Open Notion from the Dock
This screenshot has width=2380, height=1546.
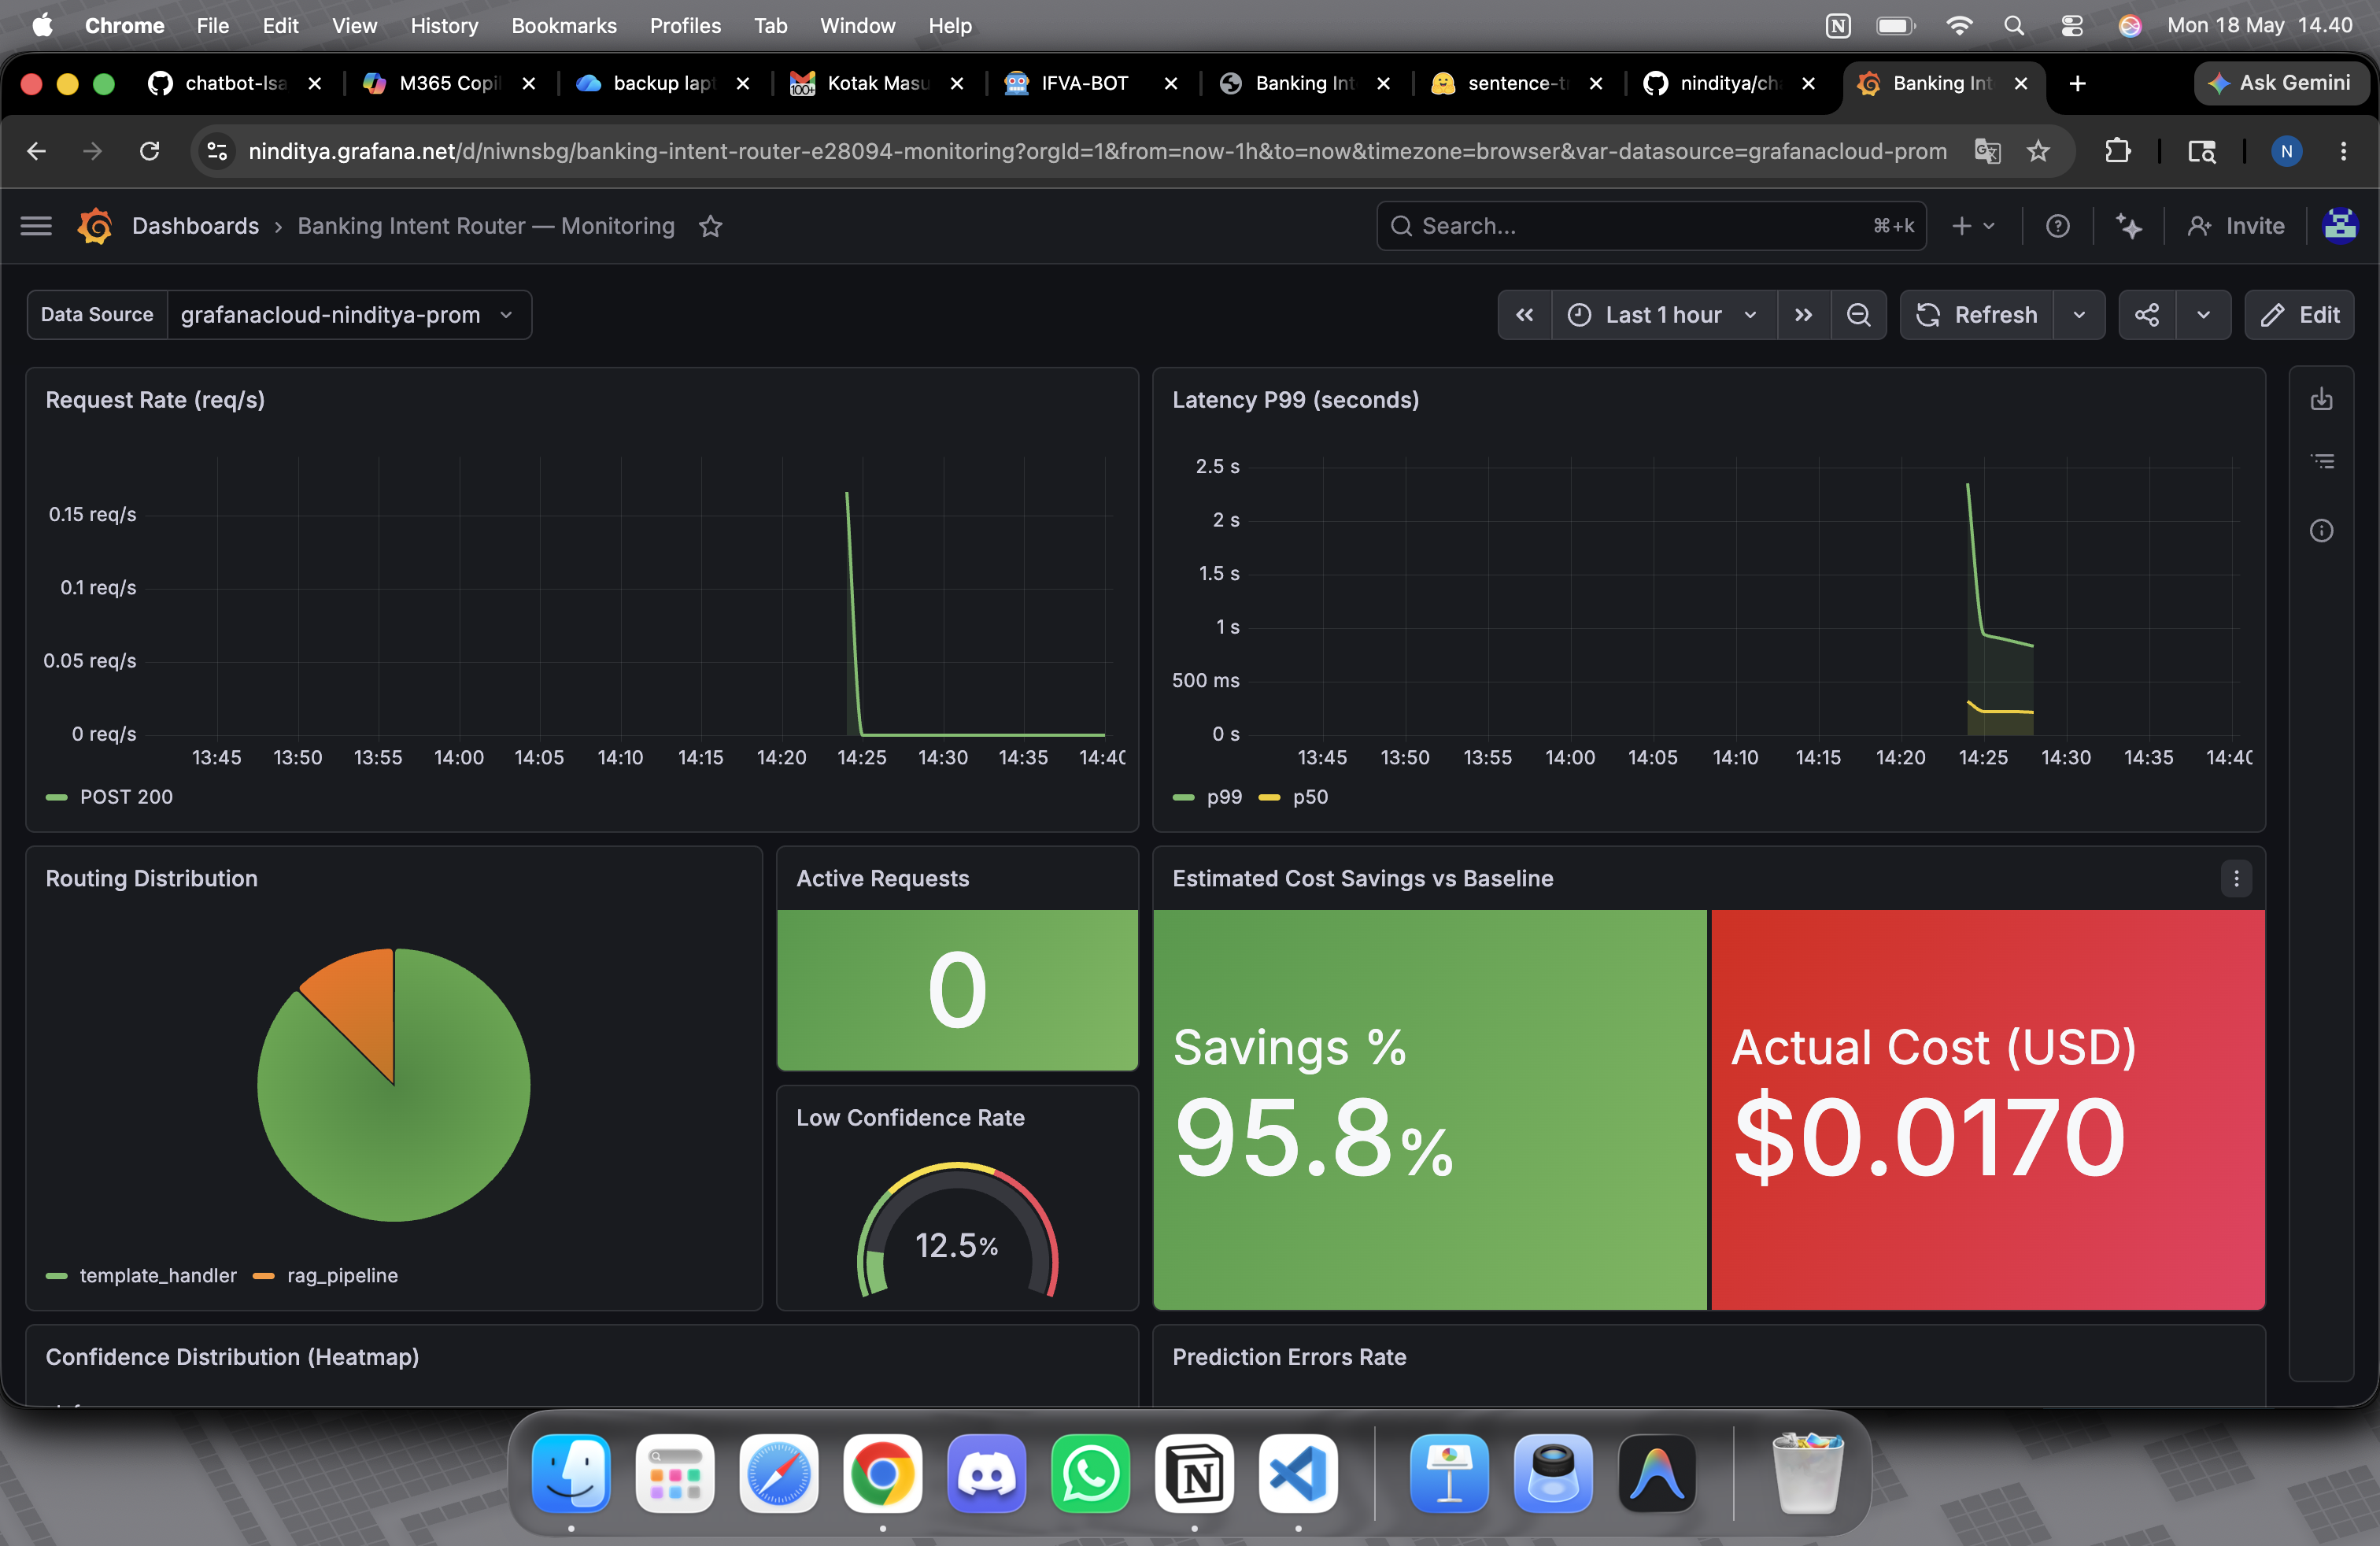[x=1194, y=1474]
